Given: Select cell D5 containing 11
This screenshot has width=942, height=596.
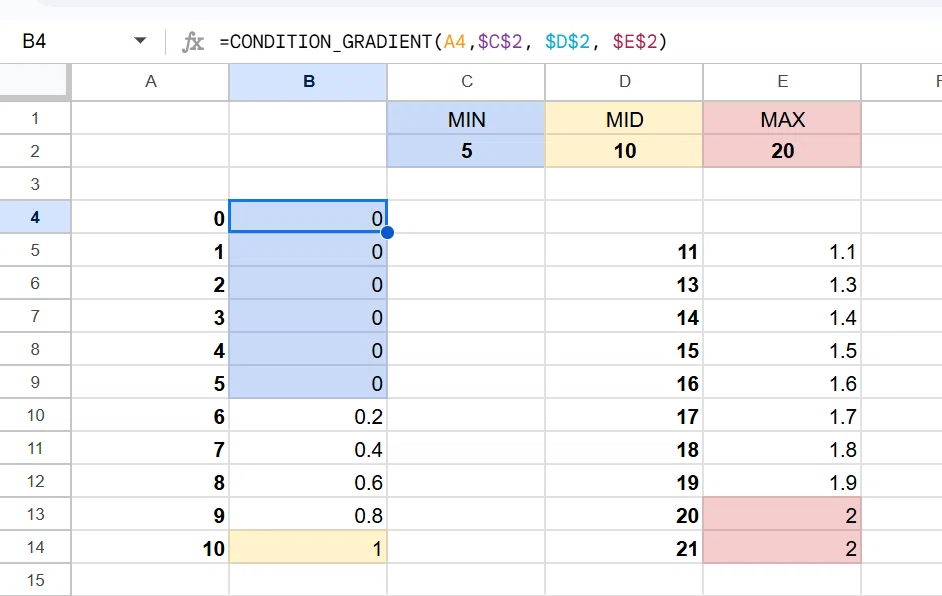Looking at the screenshot, I should (x=624, y=250).
